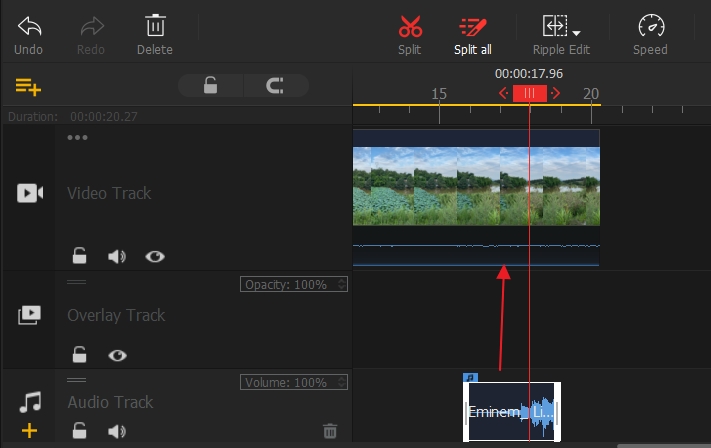
Task: Adjust the Overlay Track opacity stepper
Action: (x=343, y=285)
